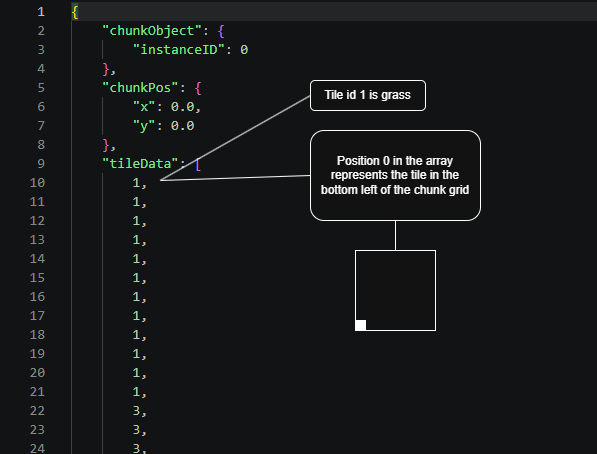The image size is (597, 454).
Task: Click the tile value 1 on line 21
Action: (x=136, y=392)
